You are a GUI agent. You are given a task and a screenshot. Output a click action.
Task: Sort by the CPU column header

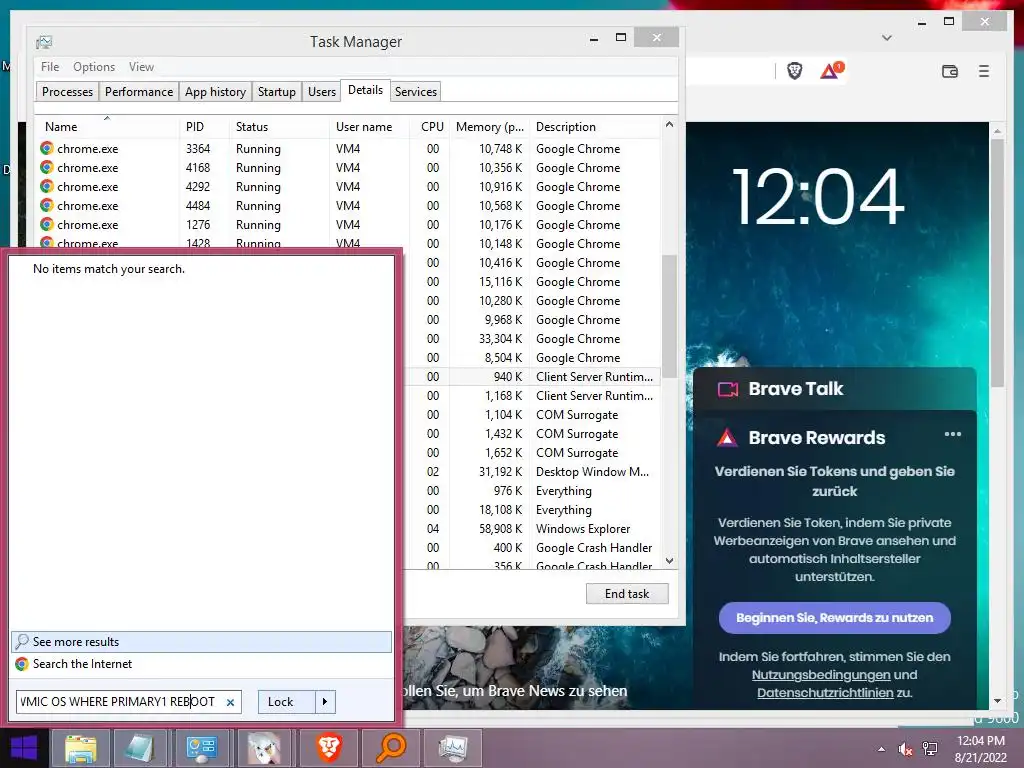[x=432, y=127]
